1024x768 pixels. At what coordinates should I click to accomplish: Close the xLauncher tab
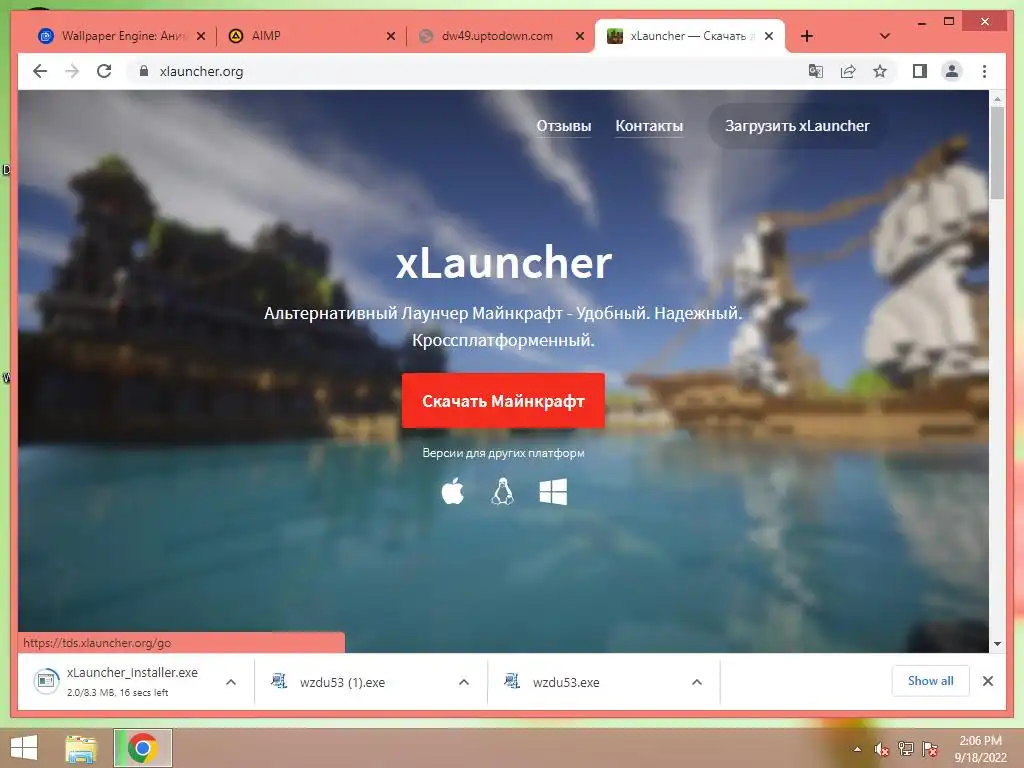pyautogui.click(x=769, y=36)
